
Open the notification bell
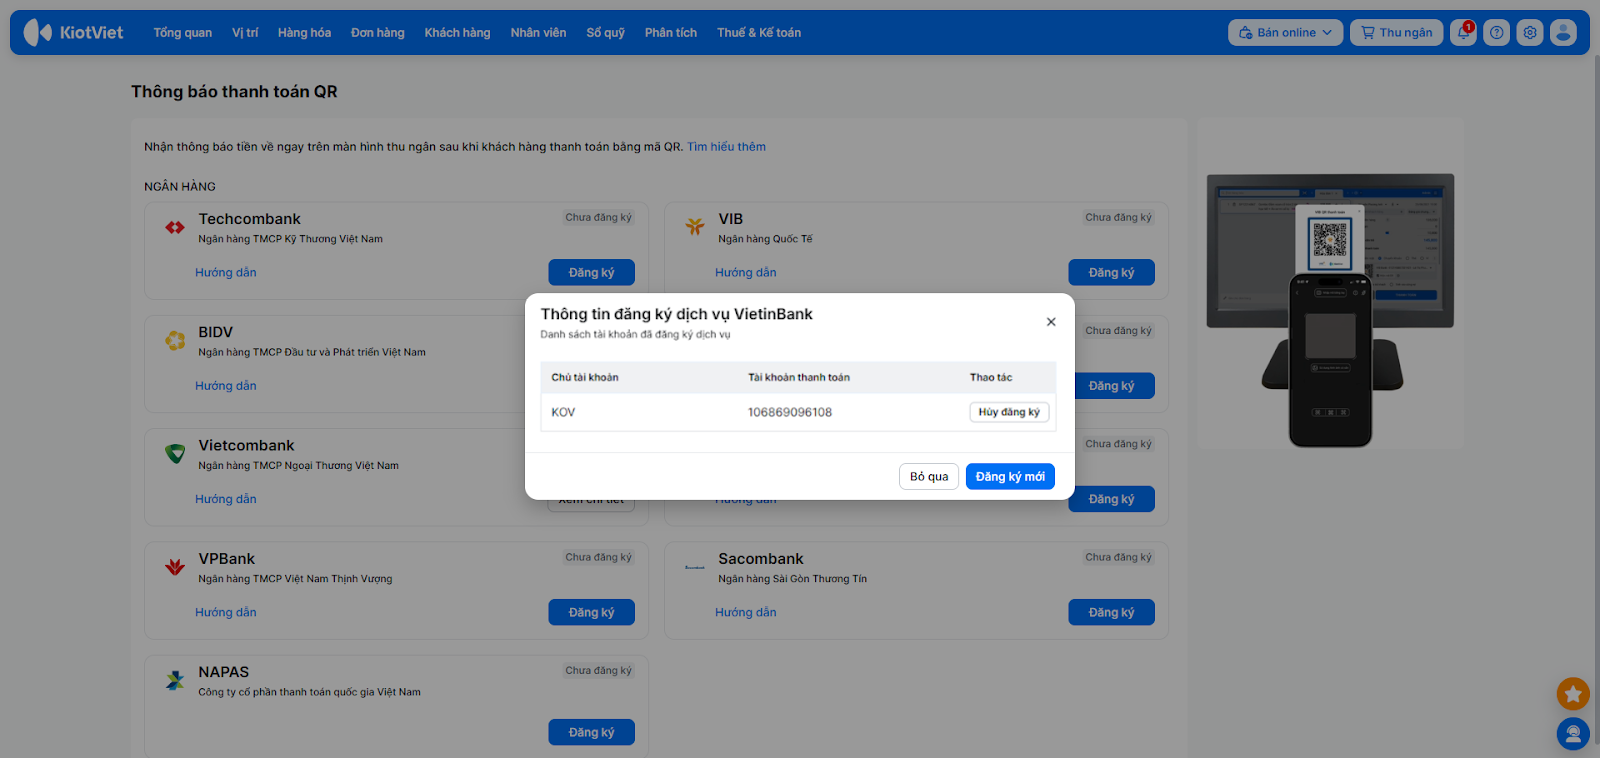(x=1463, y=32)
